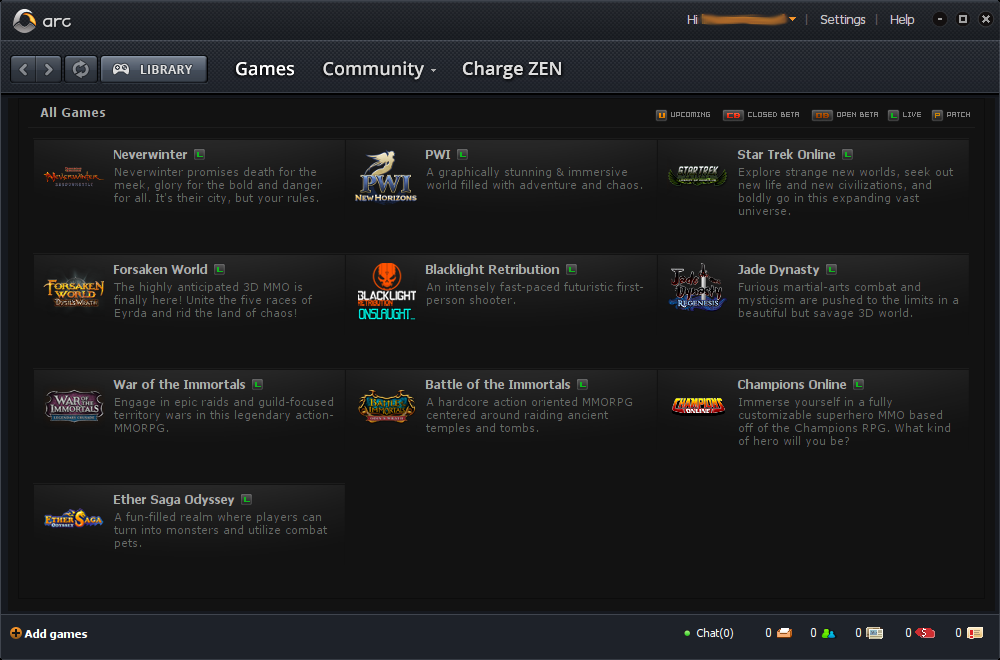Click the Neverwinter game logo
This screenshot has width=1000, height=660.
[x=73, y=177]
